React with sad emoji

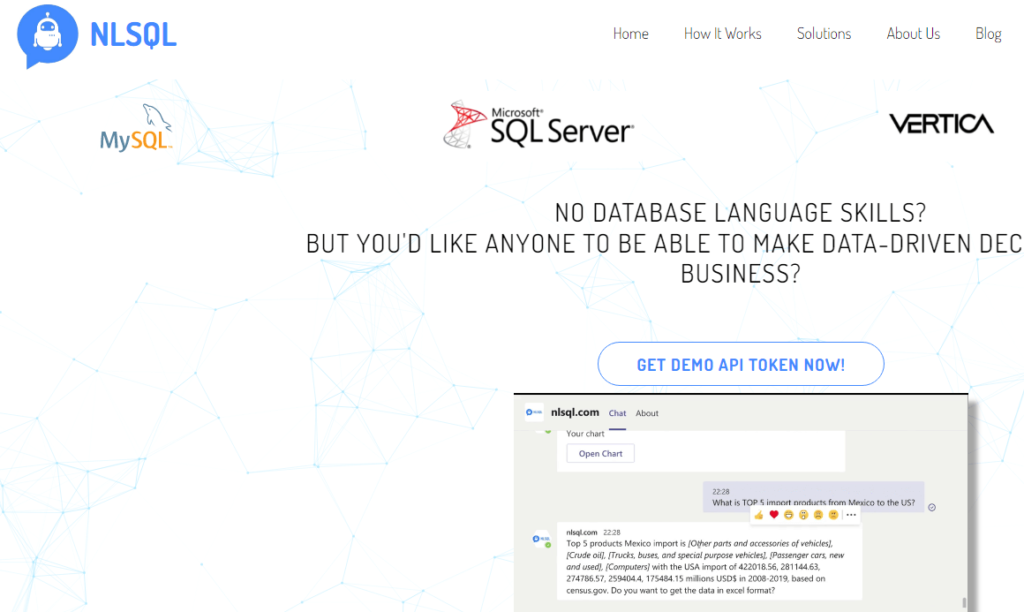(818, 515)
